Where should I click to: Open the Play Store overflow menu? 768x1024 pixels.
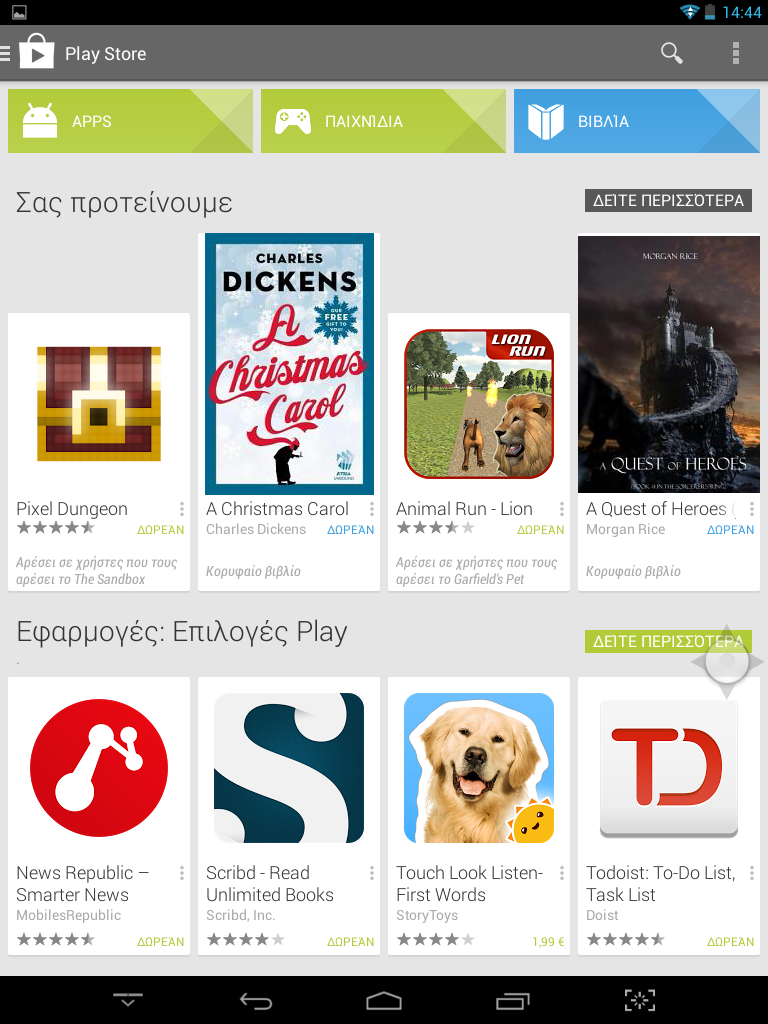click(735, 53)
